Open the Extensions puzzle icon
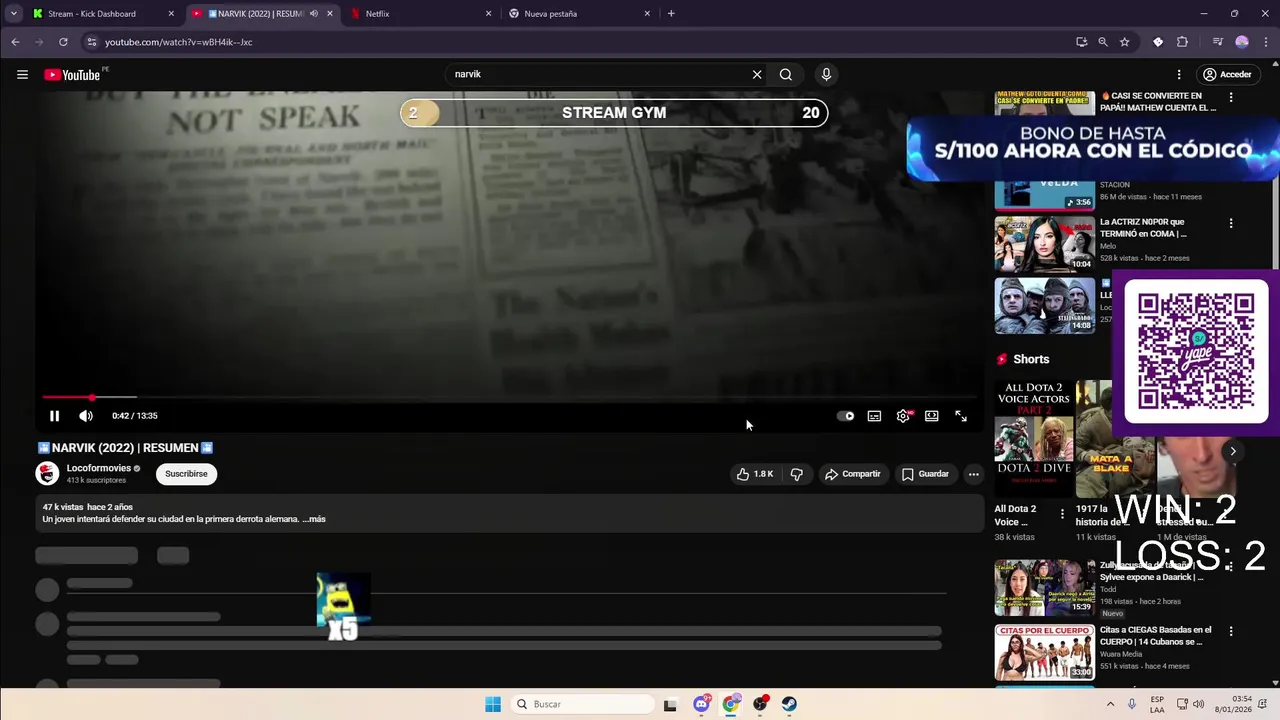 (1182, 42)
